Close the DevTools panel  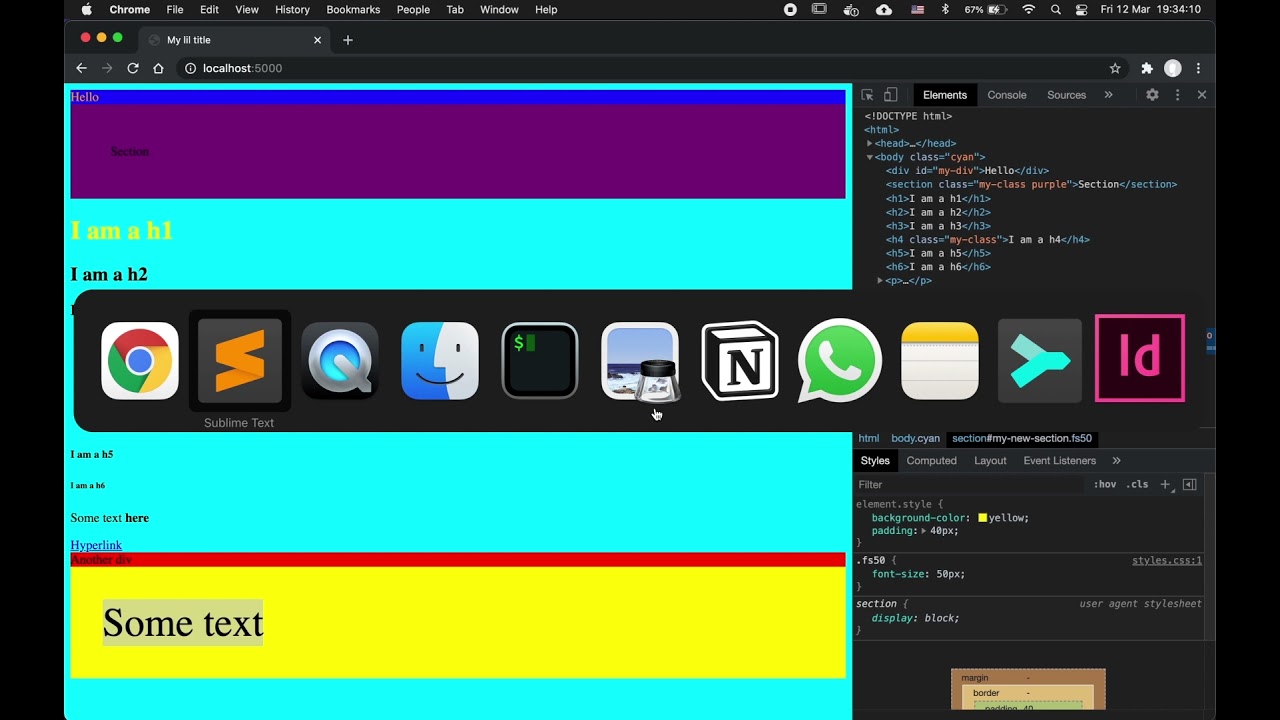click(1202, 95)
